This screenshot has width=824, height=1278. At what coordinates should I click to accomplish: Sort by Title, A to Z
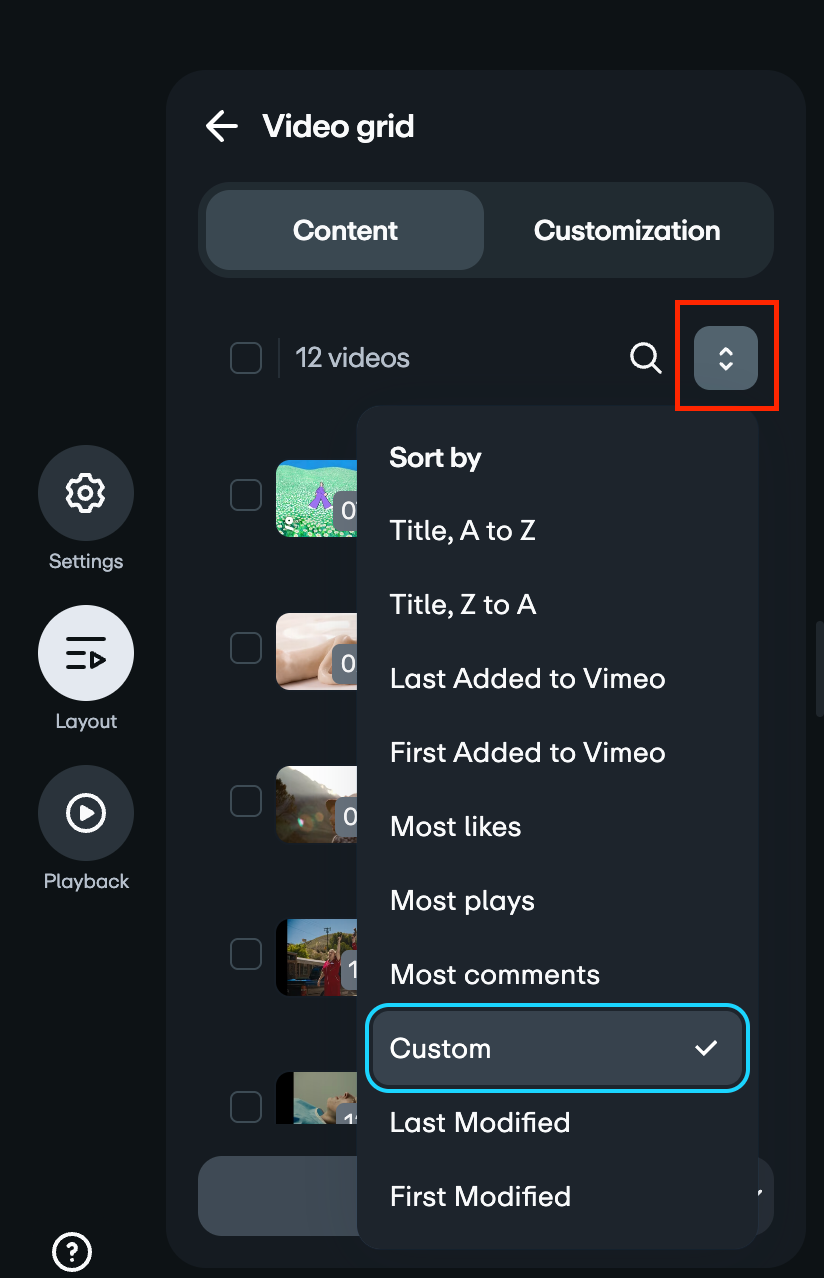pos(463,530)
